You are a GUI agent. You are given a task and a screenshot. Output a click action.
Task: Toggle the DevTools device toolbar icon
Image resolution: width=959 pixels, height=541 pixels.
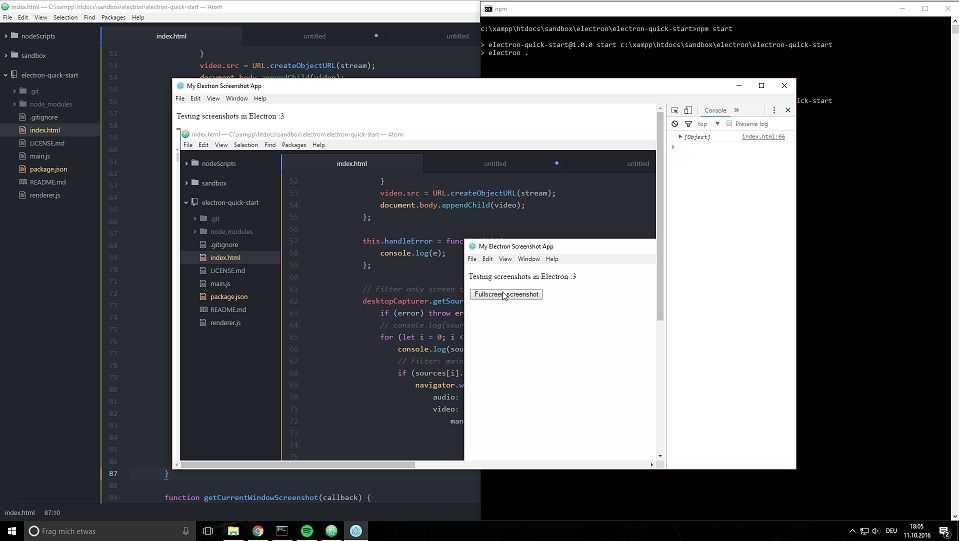click(689, 110)
